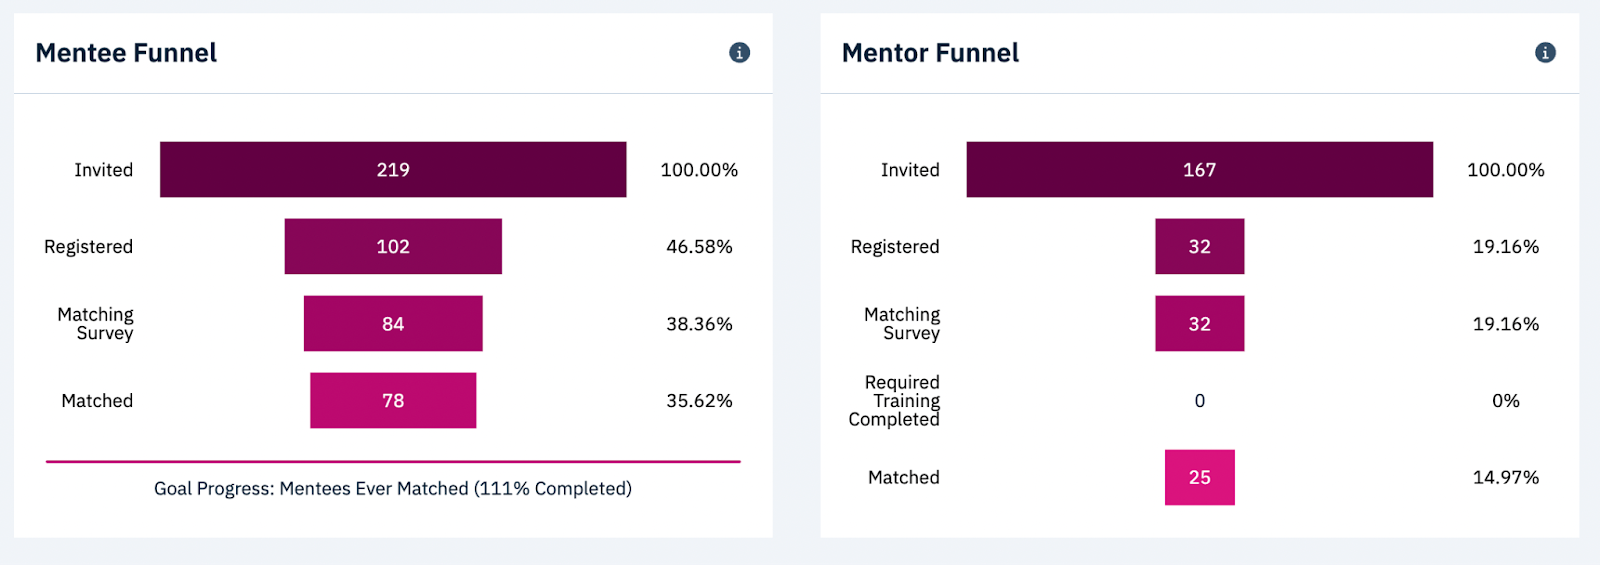Click the zero value for Required Training
The image size is (1600, 565).
point(1199,401)
